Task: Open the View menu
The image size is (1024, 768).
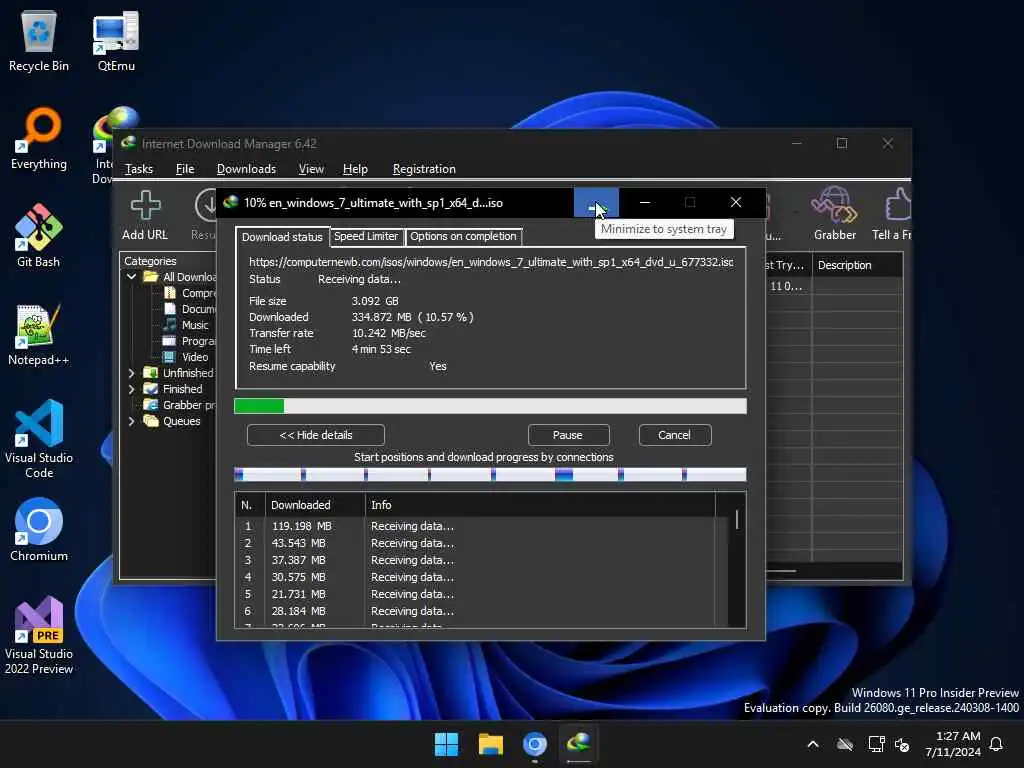Action: coord(311,169)
